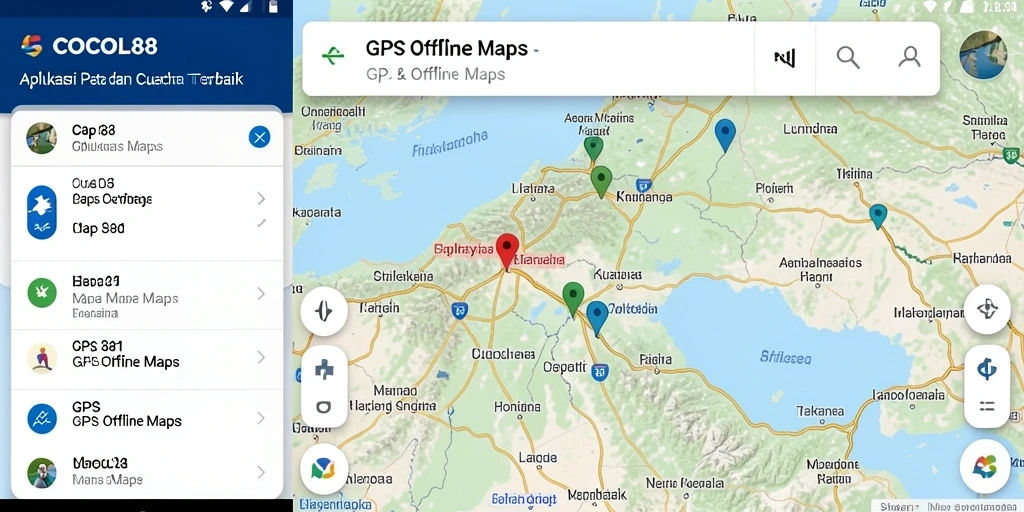Select the blue pin near Ooltoidon
Image resolution: width=1024 pixels, height=512 pixels.
(597, 318)
